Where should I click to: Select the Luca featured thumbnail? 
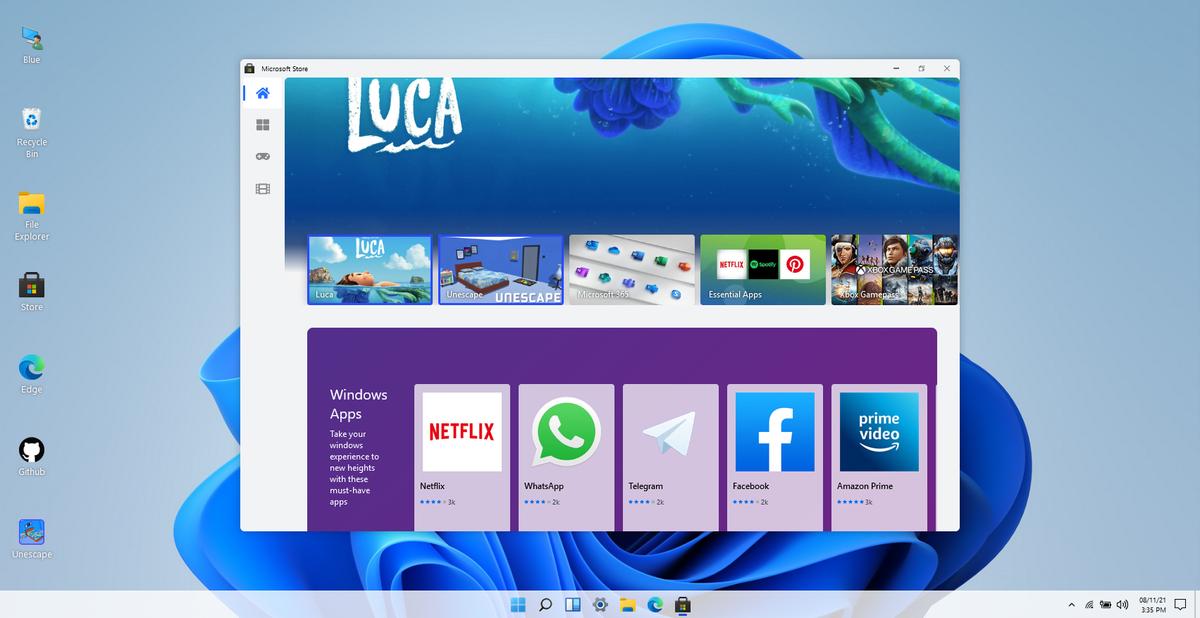(369, 269)
